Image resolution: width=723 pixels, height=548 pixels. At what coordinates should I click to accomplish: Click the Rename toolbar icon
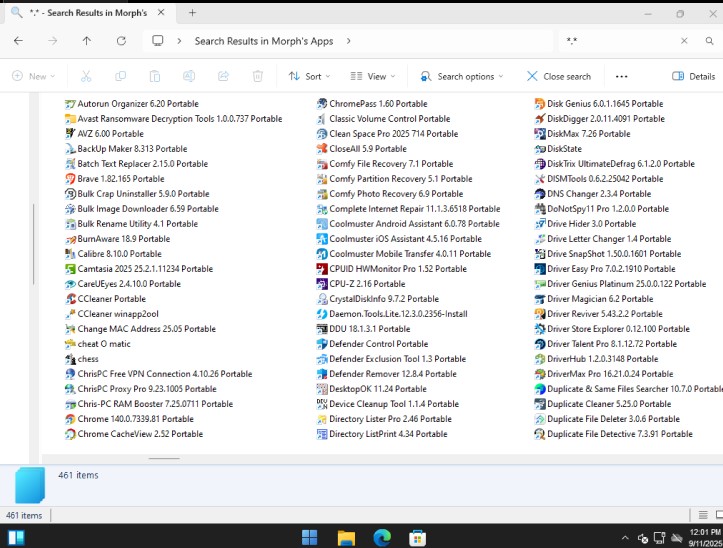tap(189, 76)
